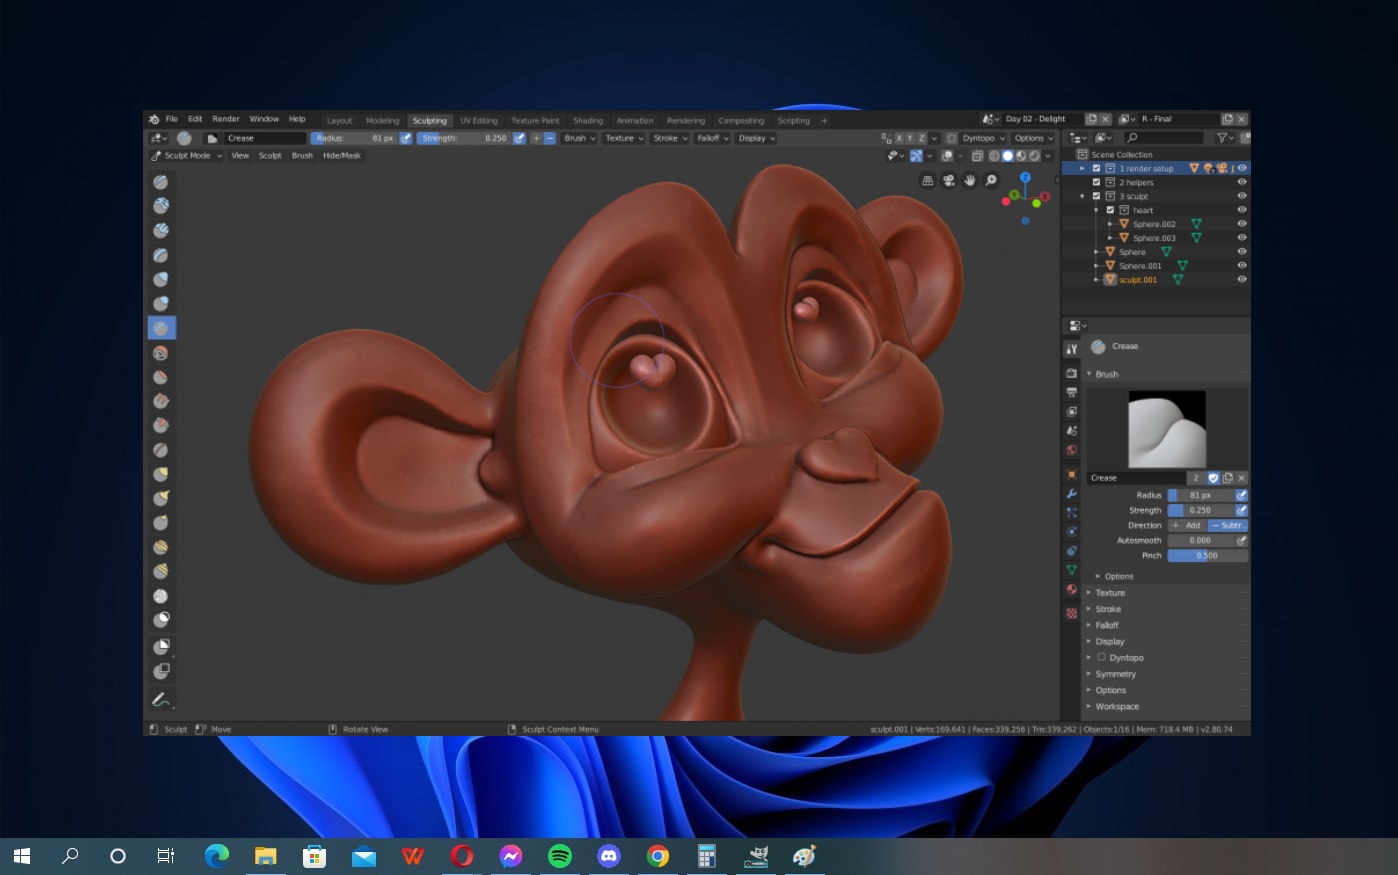Switch to the Modeling workspace tab
Image resolution: width=1398 pixels, height=875 pixels.
click(382, 120)
